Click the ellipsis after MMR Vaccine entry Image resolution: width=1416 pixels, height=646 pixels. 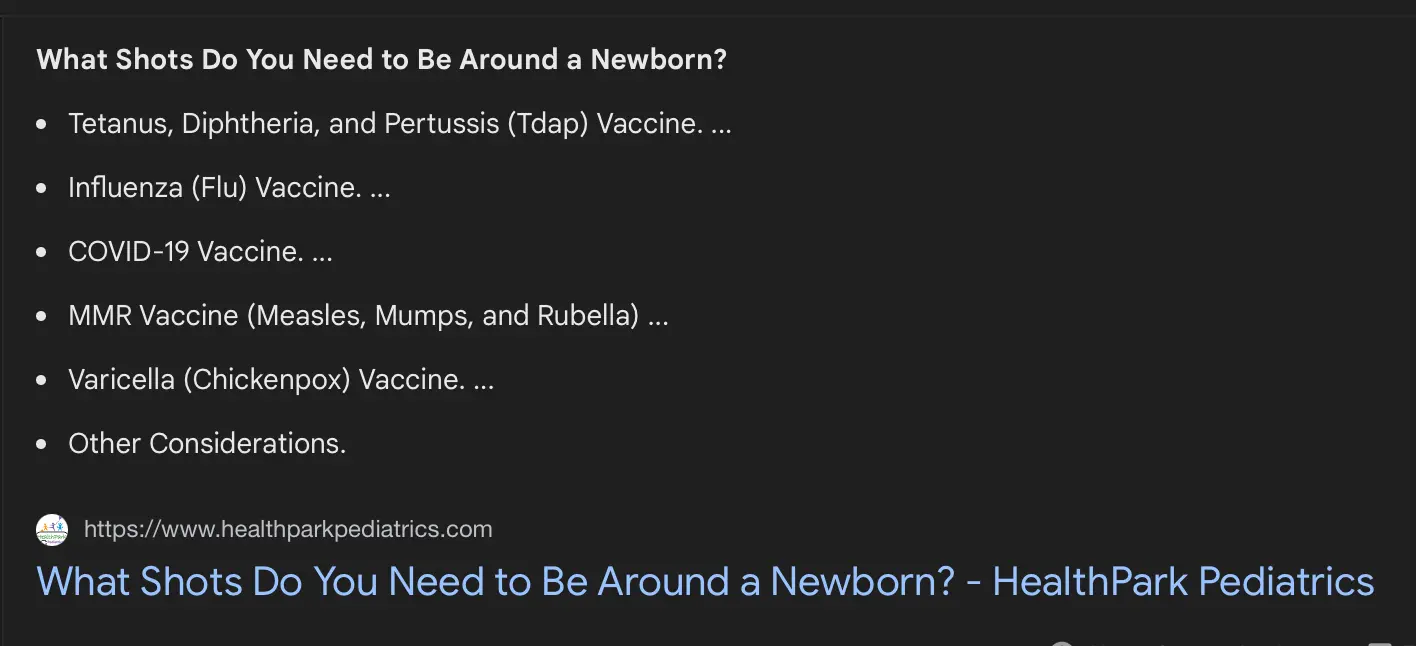pos(658,317)
